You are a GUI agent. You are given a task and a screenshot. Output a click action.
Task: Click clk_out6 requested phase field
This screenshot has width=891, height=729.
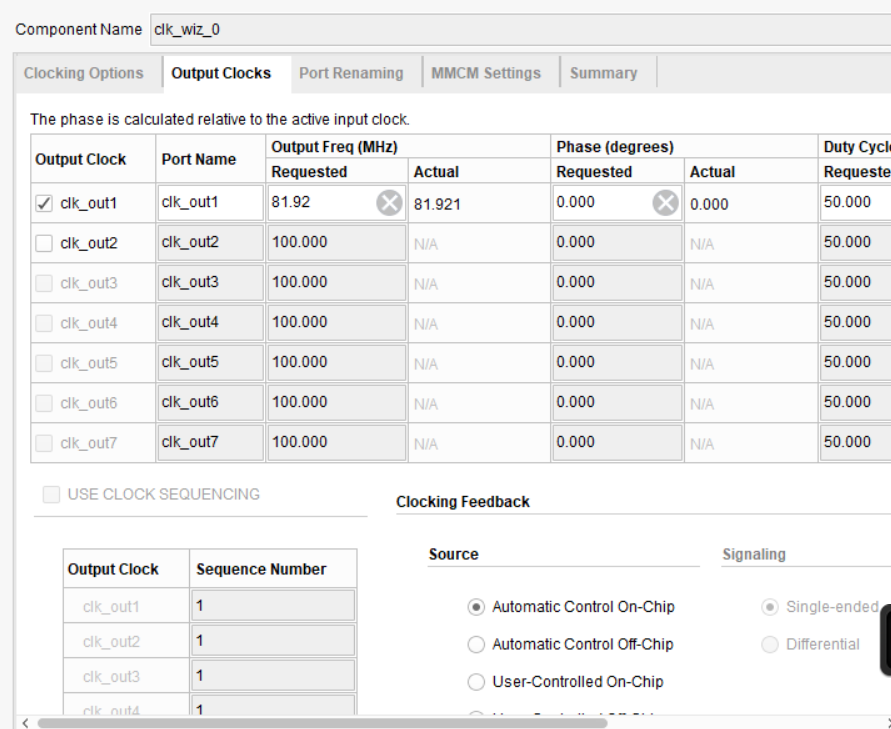coord(617,402)
